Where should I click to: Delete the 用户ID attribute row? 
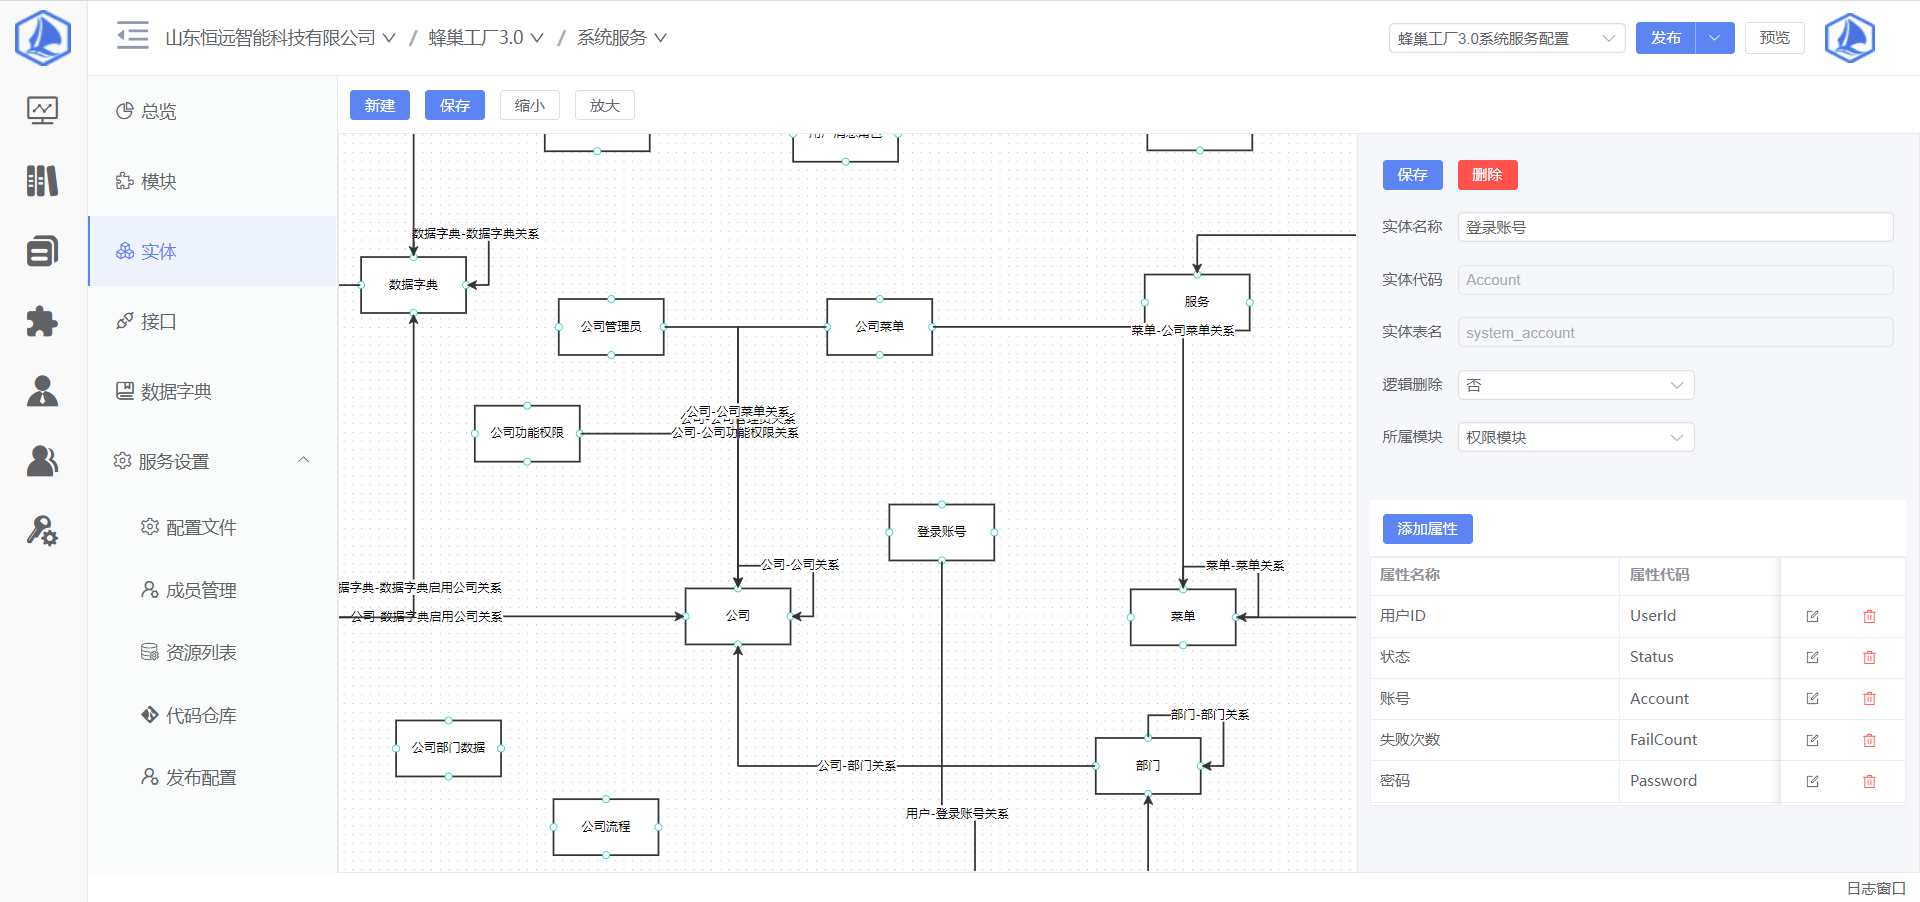click(x=1869, y=617)
